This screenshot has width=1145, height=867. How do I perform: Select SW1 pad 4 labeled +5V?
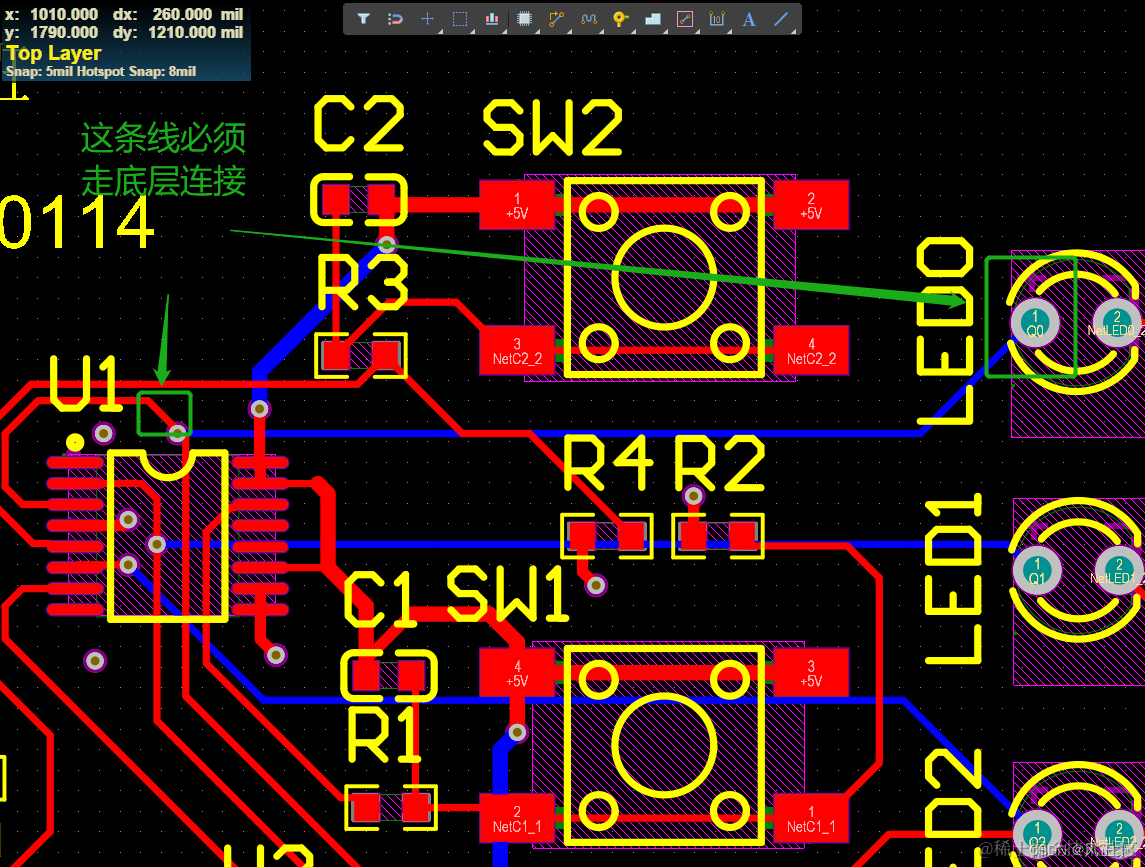[x=517, y=673]
